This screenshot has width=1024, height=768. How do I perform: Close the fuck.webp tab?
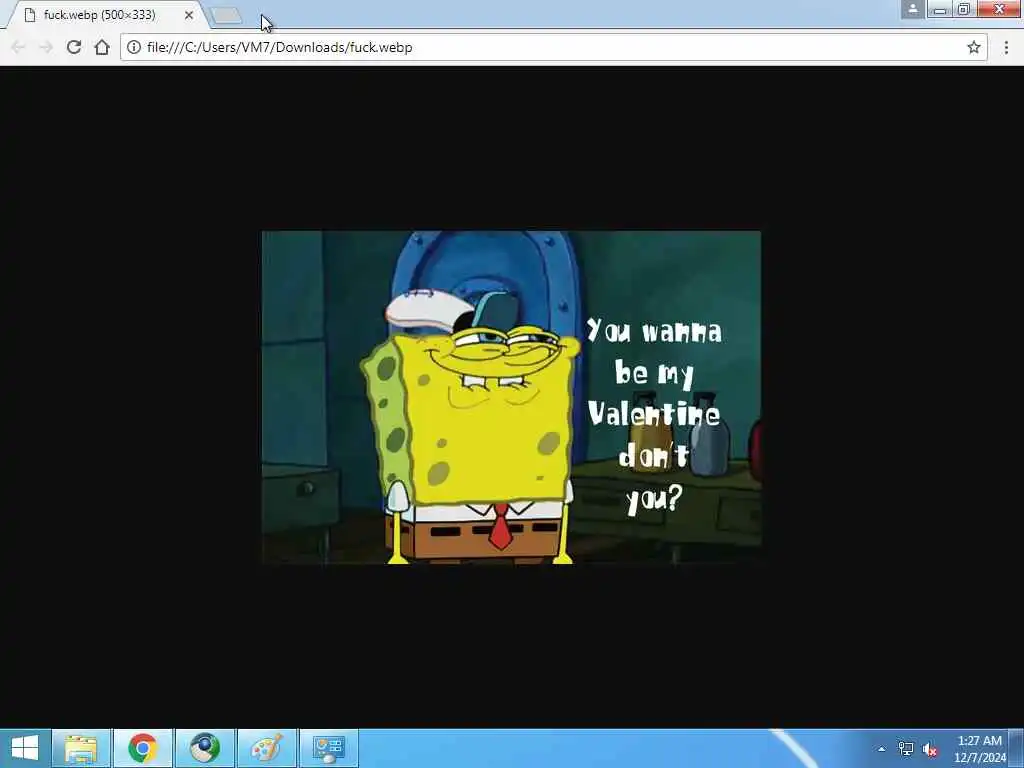pyautogui.click(x=189, y=14)
